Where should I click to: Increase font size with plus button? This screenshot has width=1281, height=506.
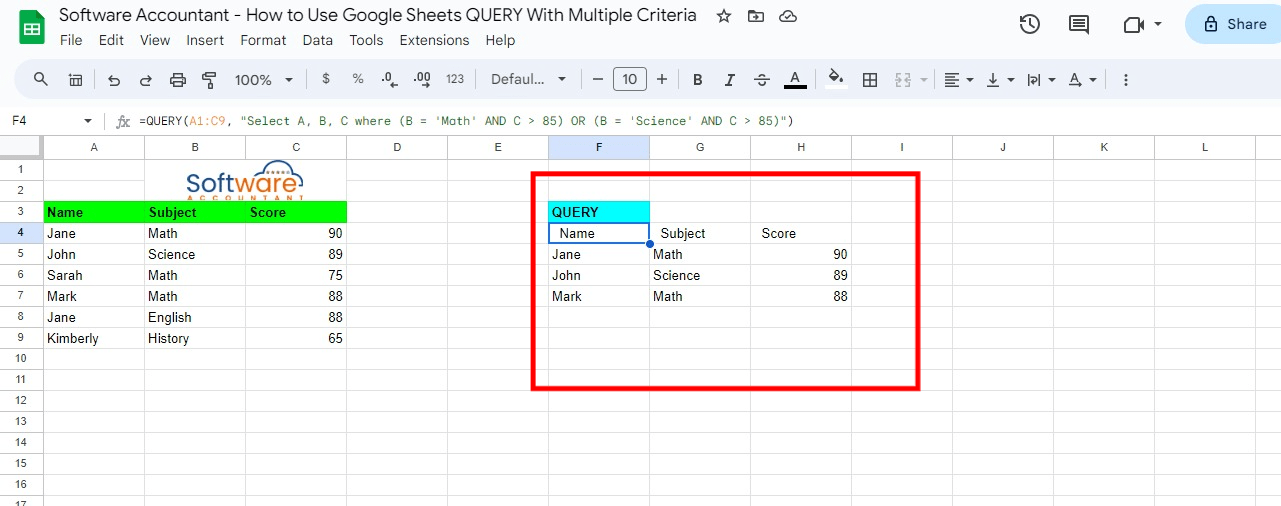[x=662, y=79]
